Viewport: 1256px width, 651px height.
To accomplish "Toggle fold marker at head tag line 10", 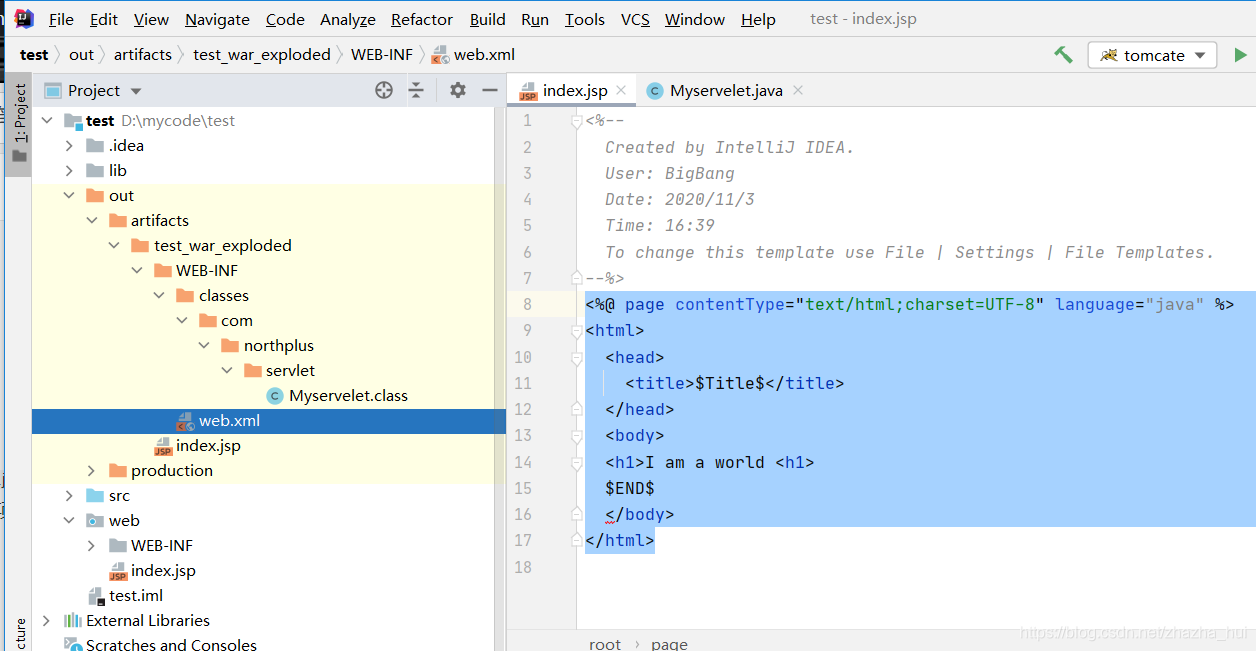I will (x=576, y=357).
